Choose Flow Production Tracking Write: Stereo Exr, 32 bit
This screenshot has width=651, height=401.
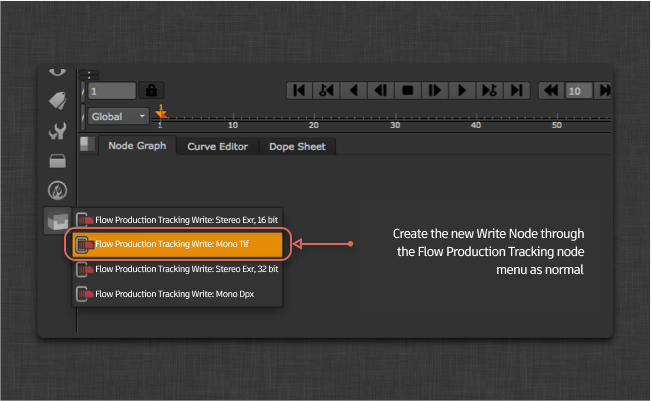181,268
